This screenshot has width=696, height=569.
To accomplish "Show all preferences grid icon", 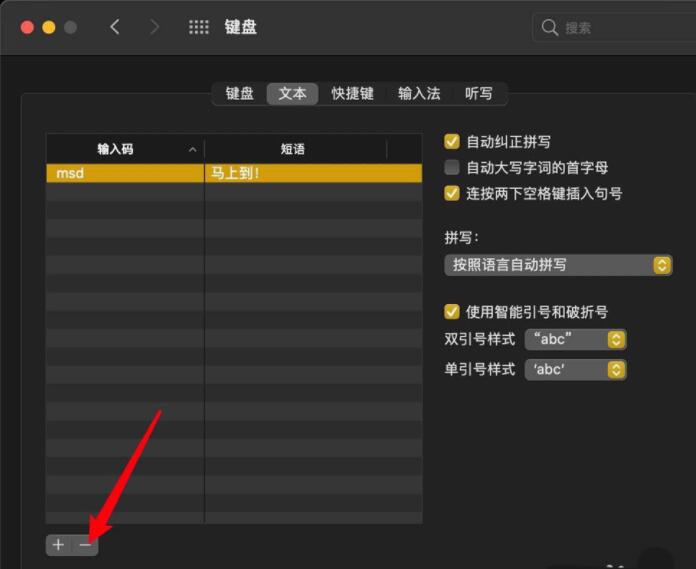I will coord(198,27).
